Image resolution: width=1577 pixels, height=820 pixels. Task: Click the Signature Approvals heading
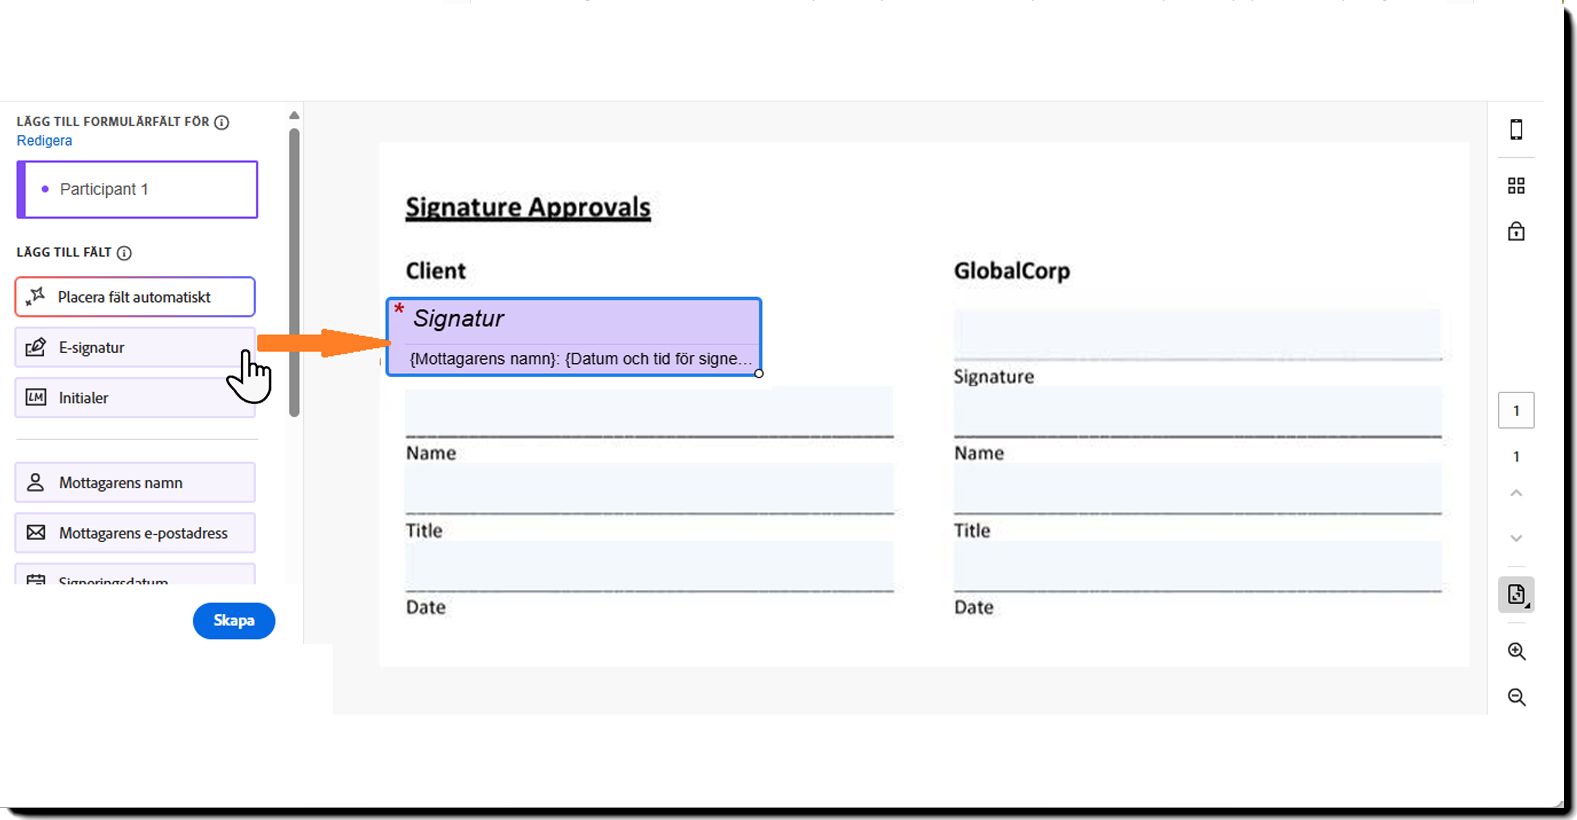pos(528,207)
